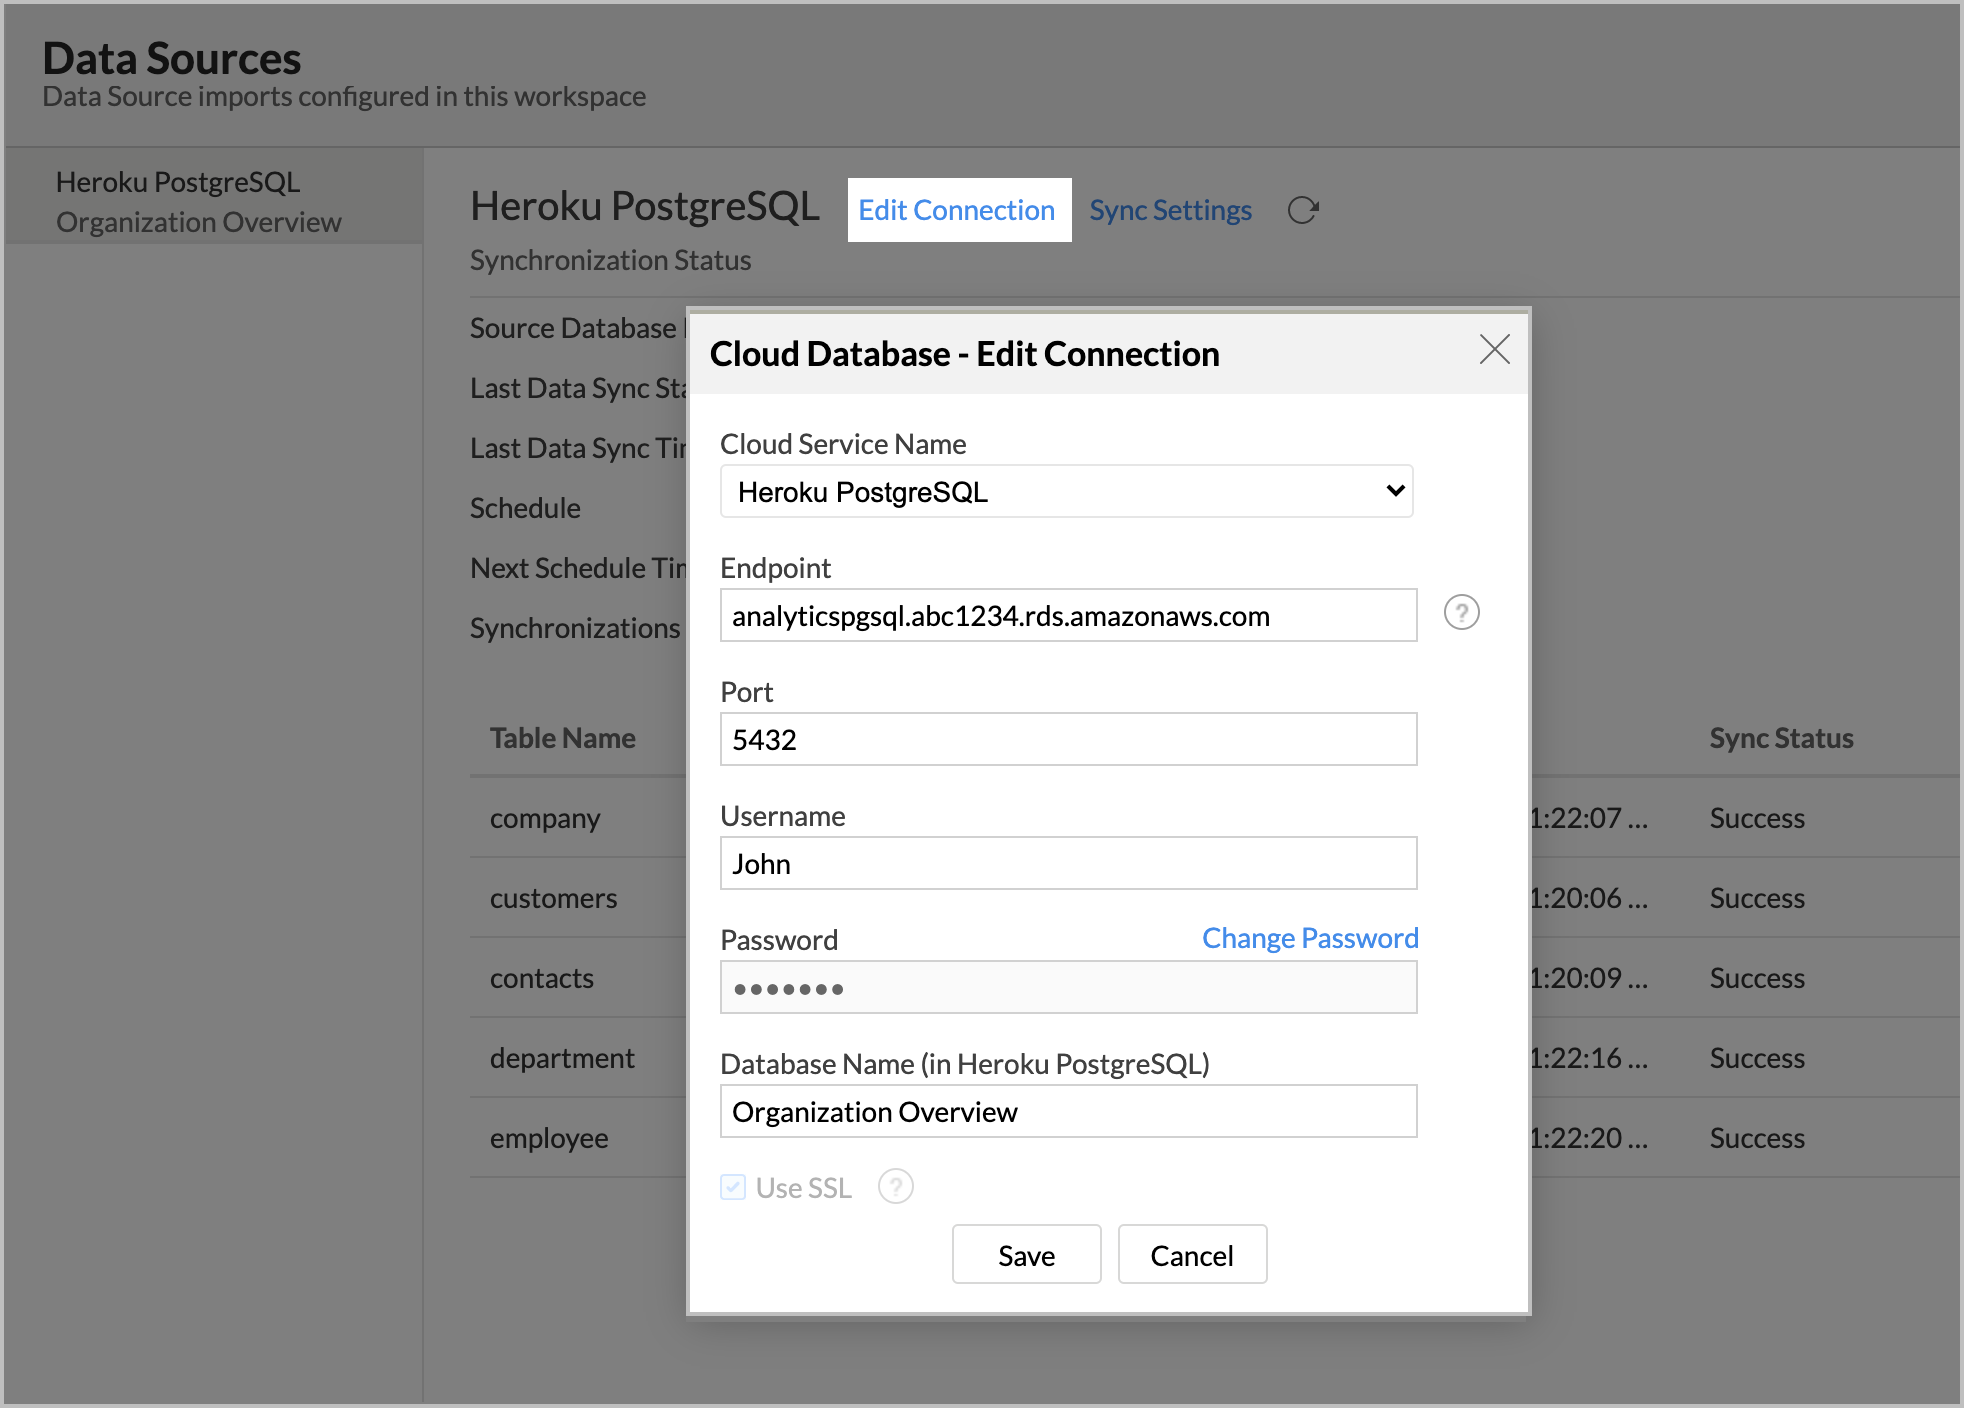Screen dimensions: 1964x1408
Task: Open the help icon next to Endpoint field
Action: coord(1461,613)
